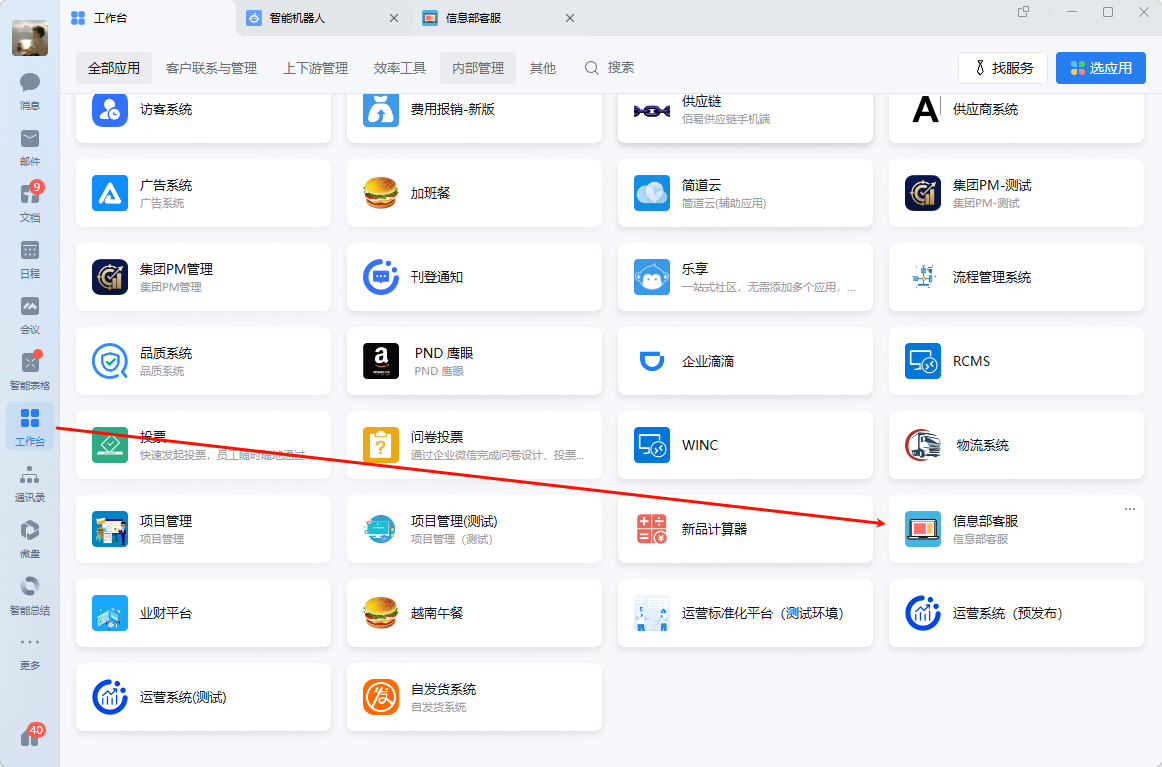Open the 邮件 mail icon
This screenshot has width=1162, height=767.
click(x=30, y=145)
